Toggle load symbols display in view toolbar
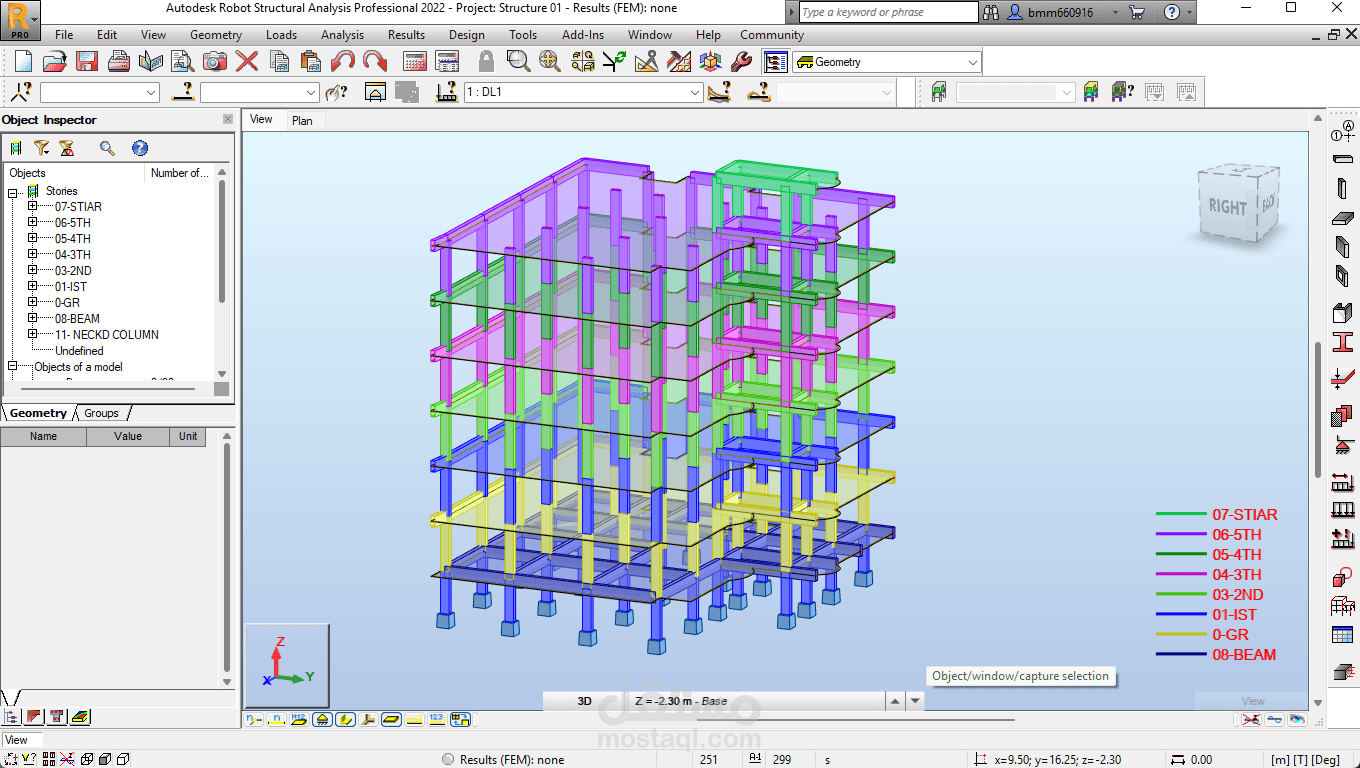The width and height of the screenshot is (1360, 768). click(x=415, y=719)
